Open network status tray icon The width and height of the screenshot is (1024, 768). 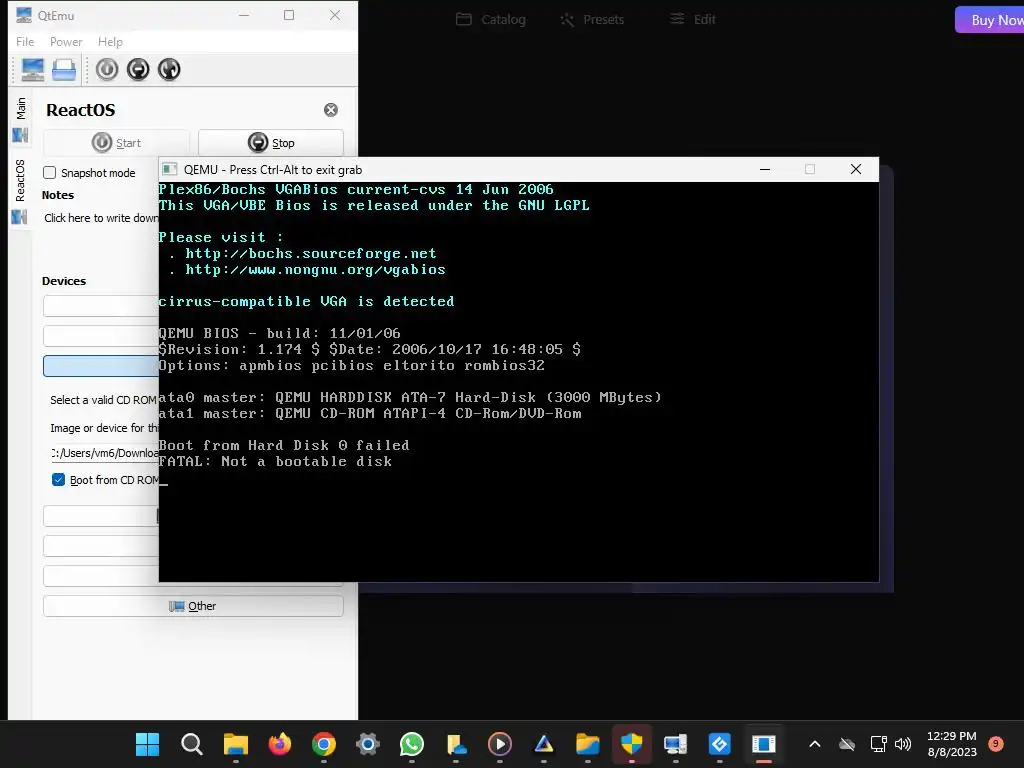[878, 744]
